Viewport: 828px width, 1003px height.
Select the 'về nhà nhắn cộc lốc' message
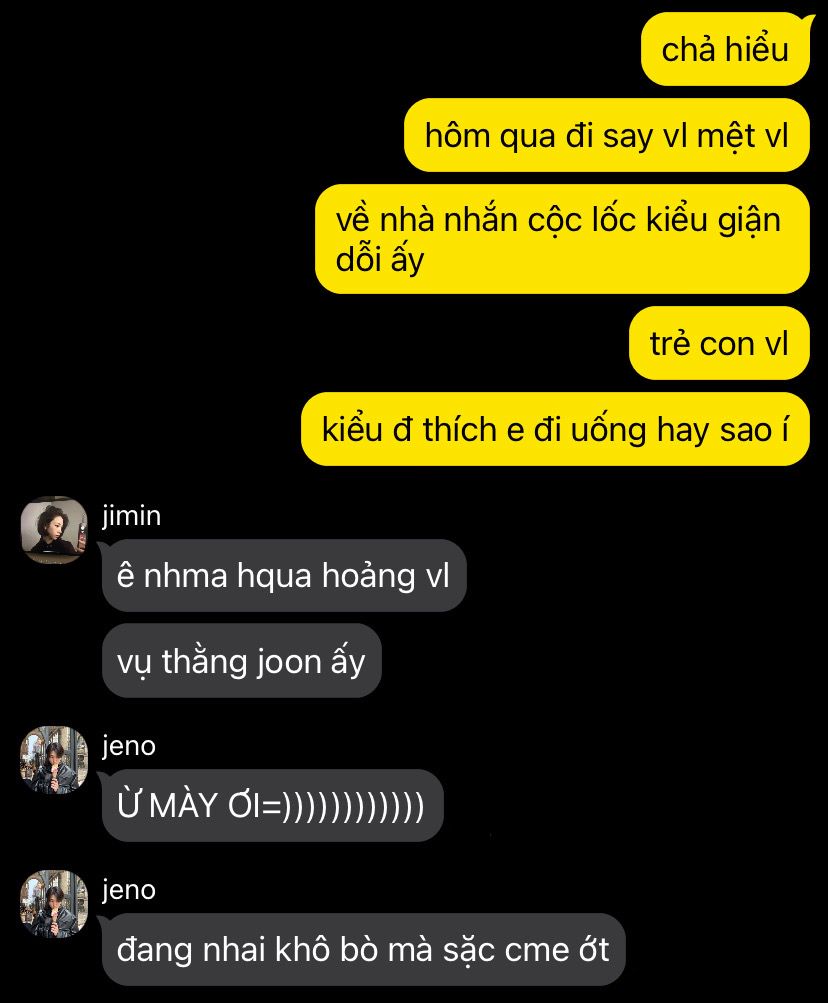coord(562,239)
